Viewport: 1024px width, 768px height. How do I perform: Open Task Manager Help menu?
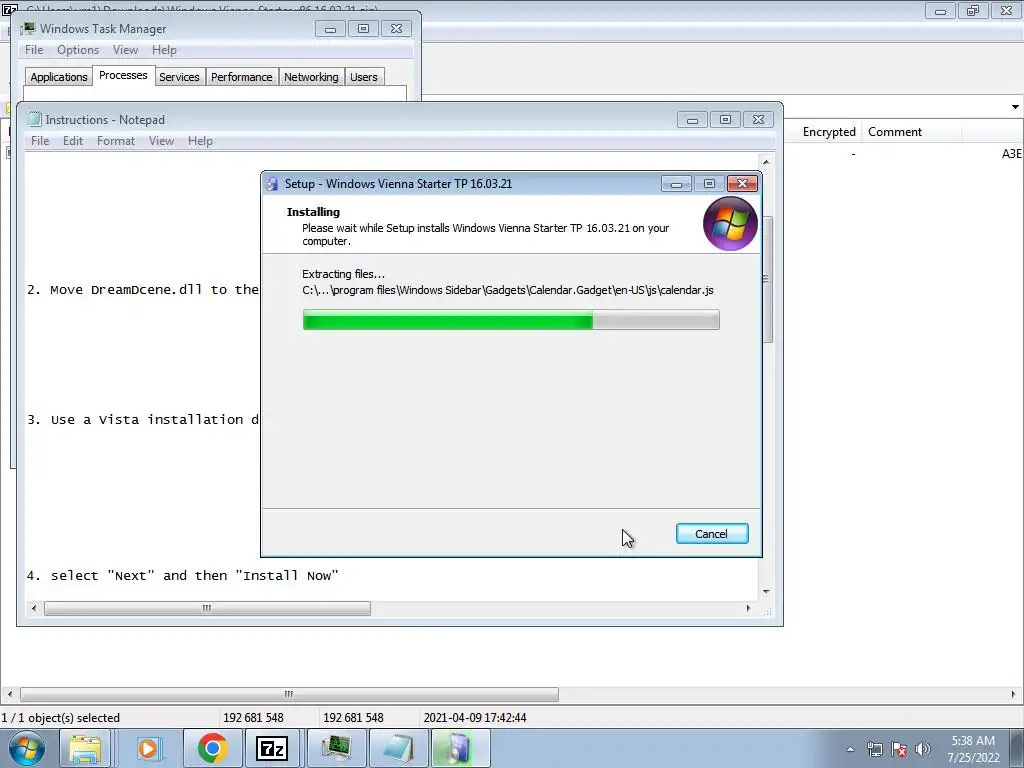point(164,50)
